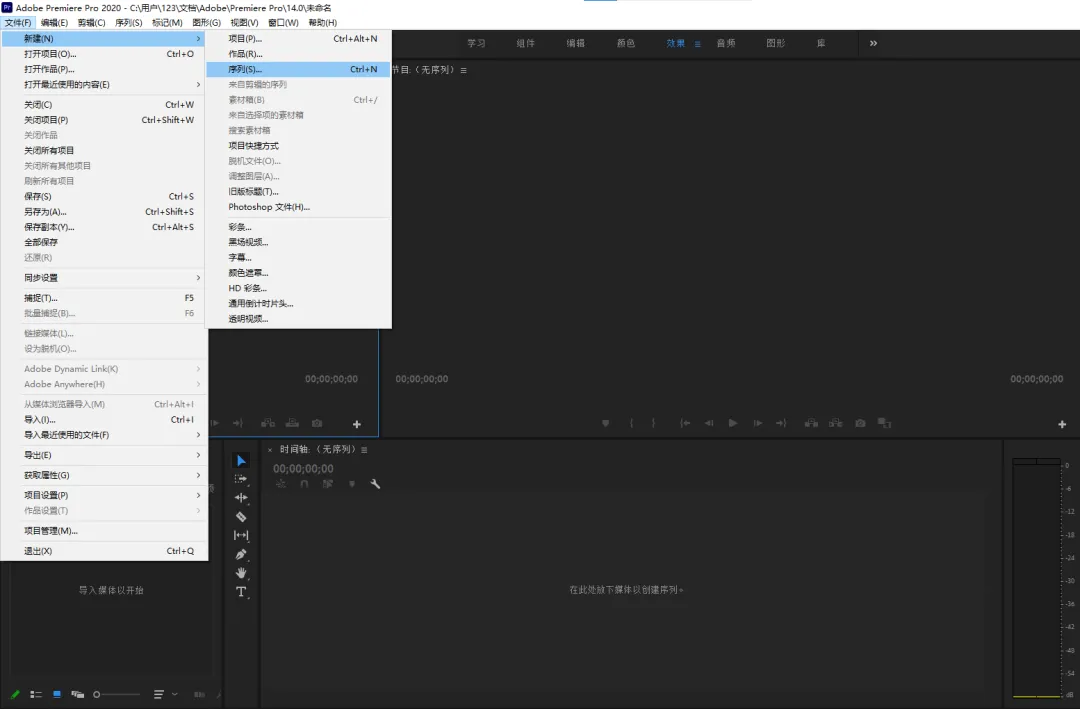Open the 编辑(E) menu bar item
This screenshot has height=709, width=1080.
pos(54,23)
